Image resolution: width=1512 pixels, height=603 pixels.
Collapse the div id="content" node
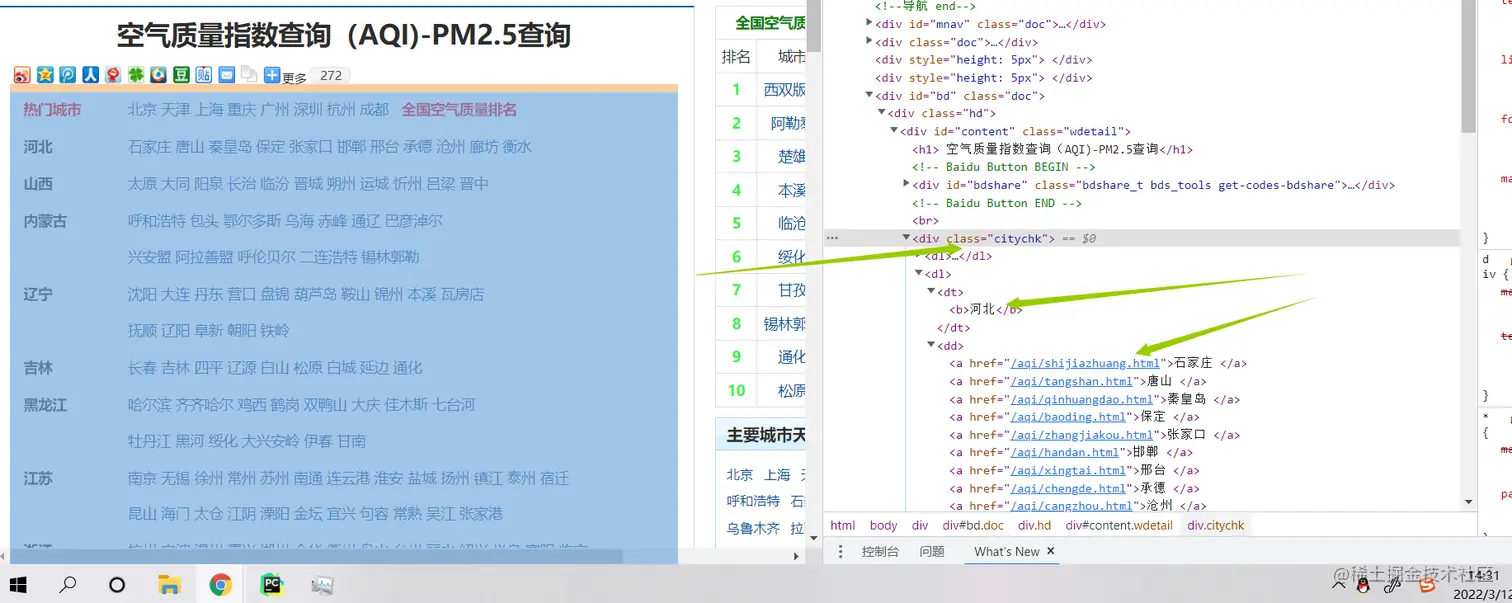pyautogui.click(x=894, y=131)
